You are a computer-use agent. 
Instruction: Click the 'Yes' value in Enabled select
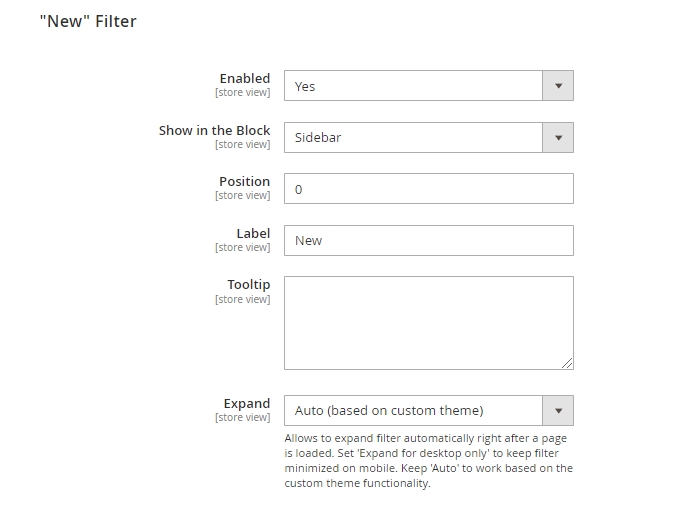click(x=305, y=87)
